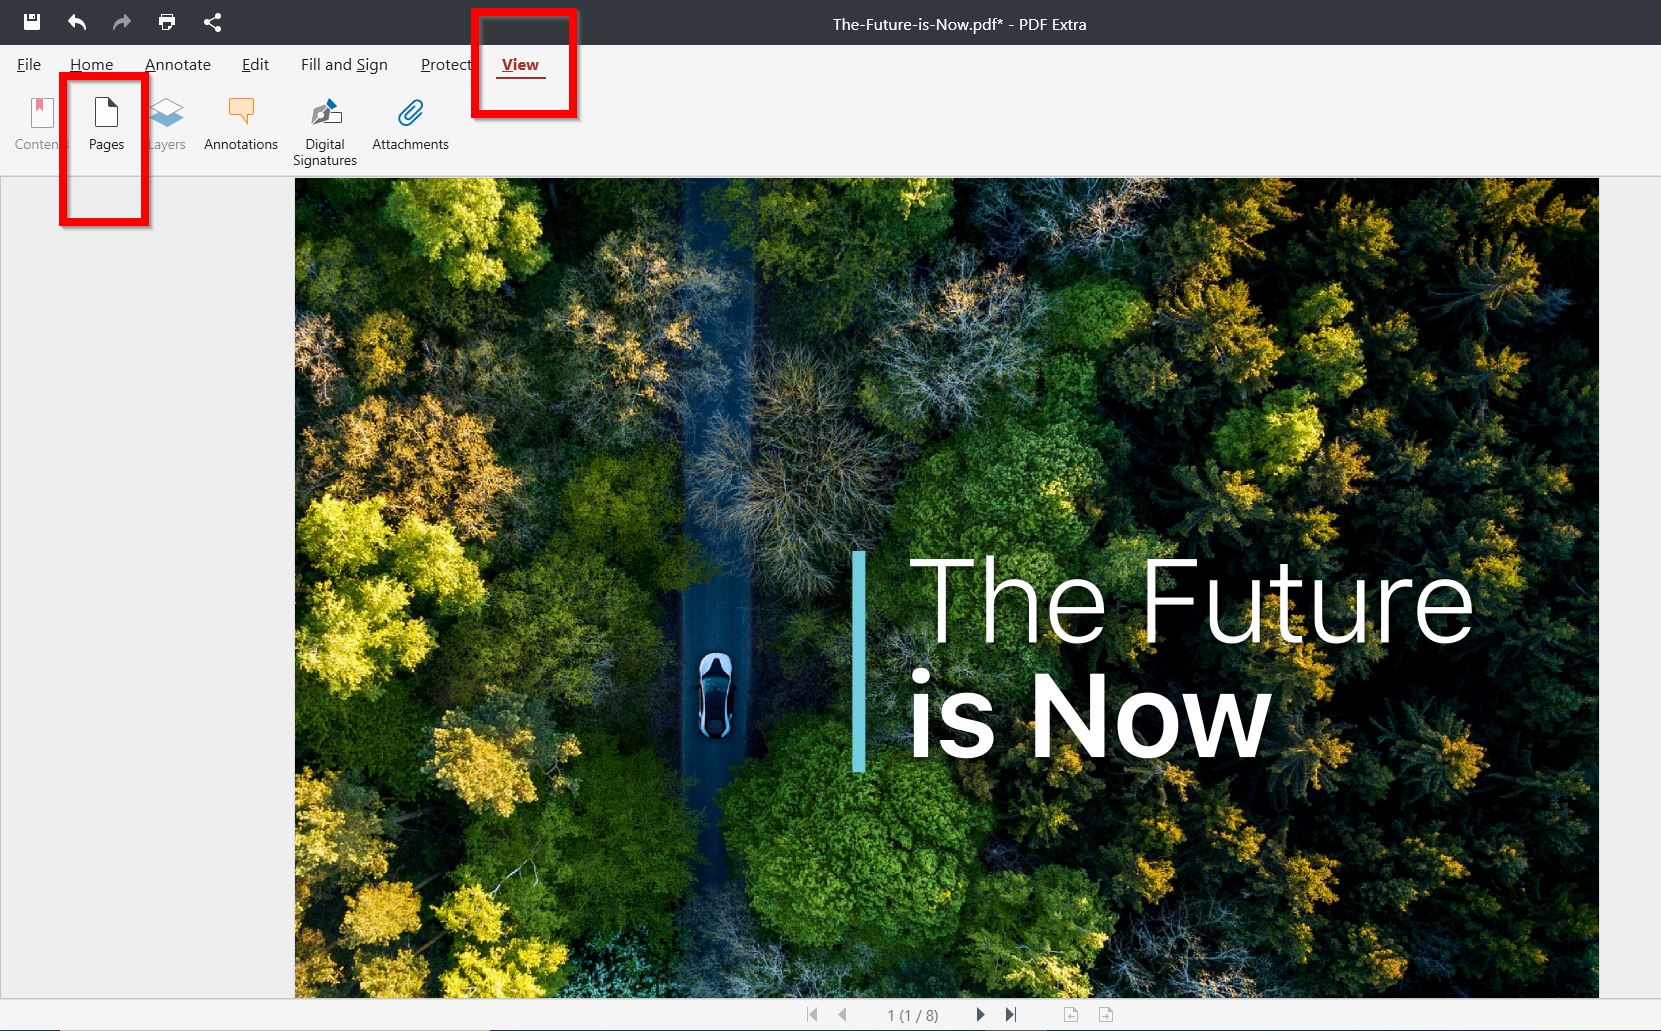Undo the last action
The width and height of the screenshot is (1661, 1031).
pyautogui.click(x=76, y=22)
